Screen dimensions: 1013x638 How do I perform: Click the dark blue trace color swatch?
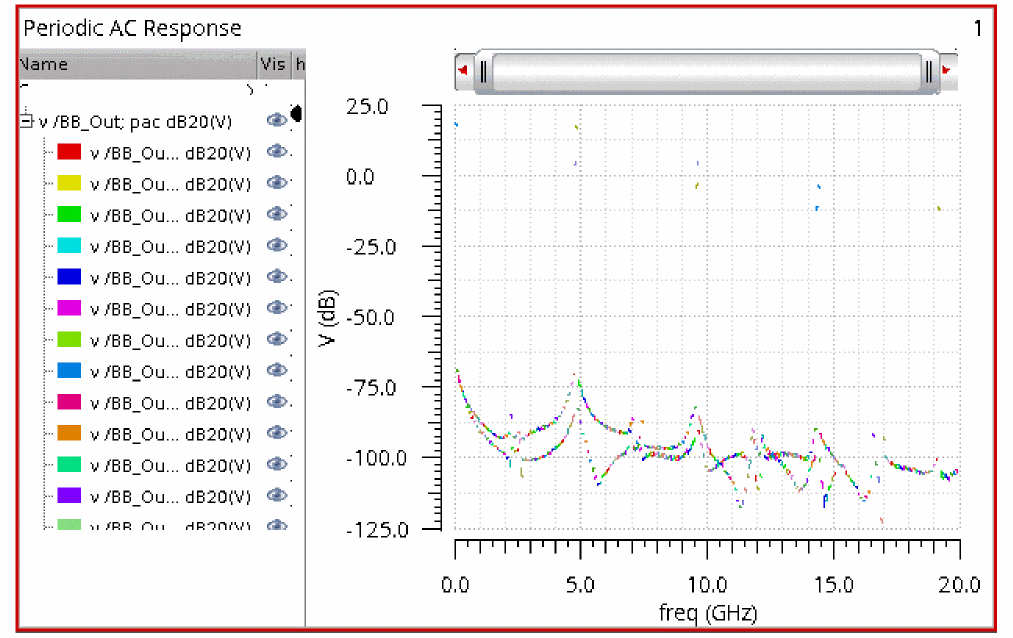68,277
